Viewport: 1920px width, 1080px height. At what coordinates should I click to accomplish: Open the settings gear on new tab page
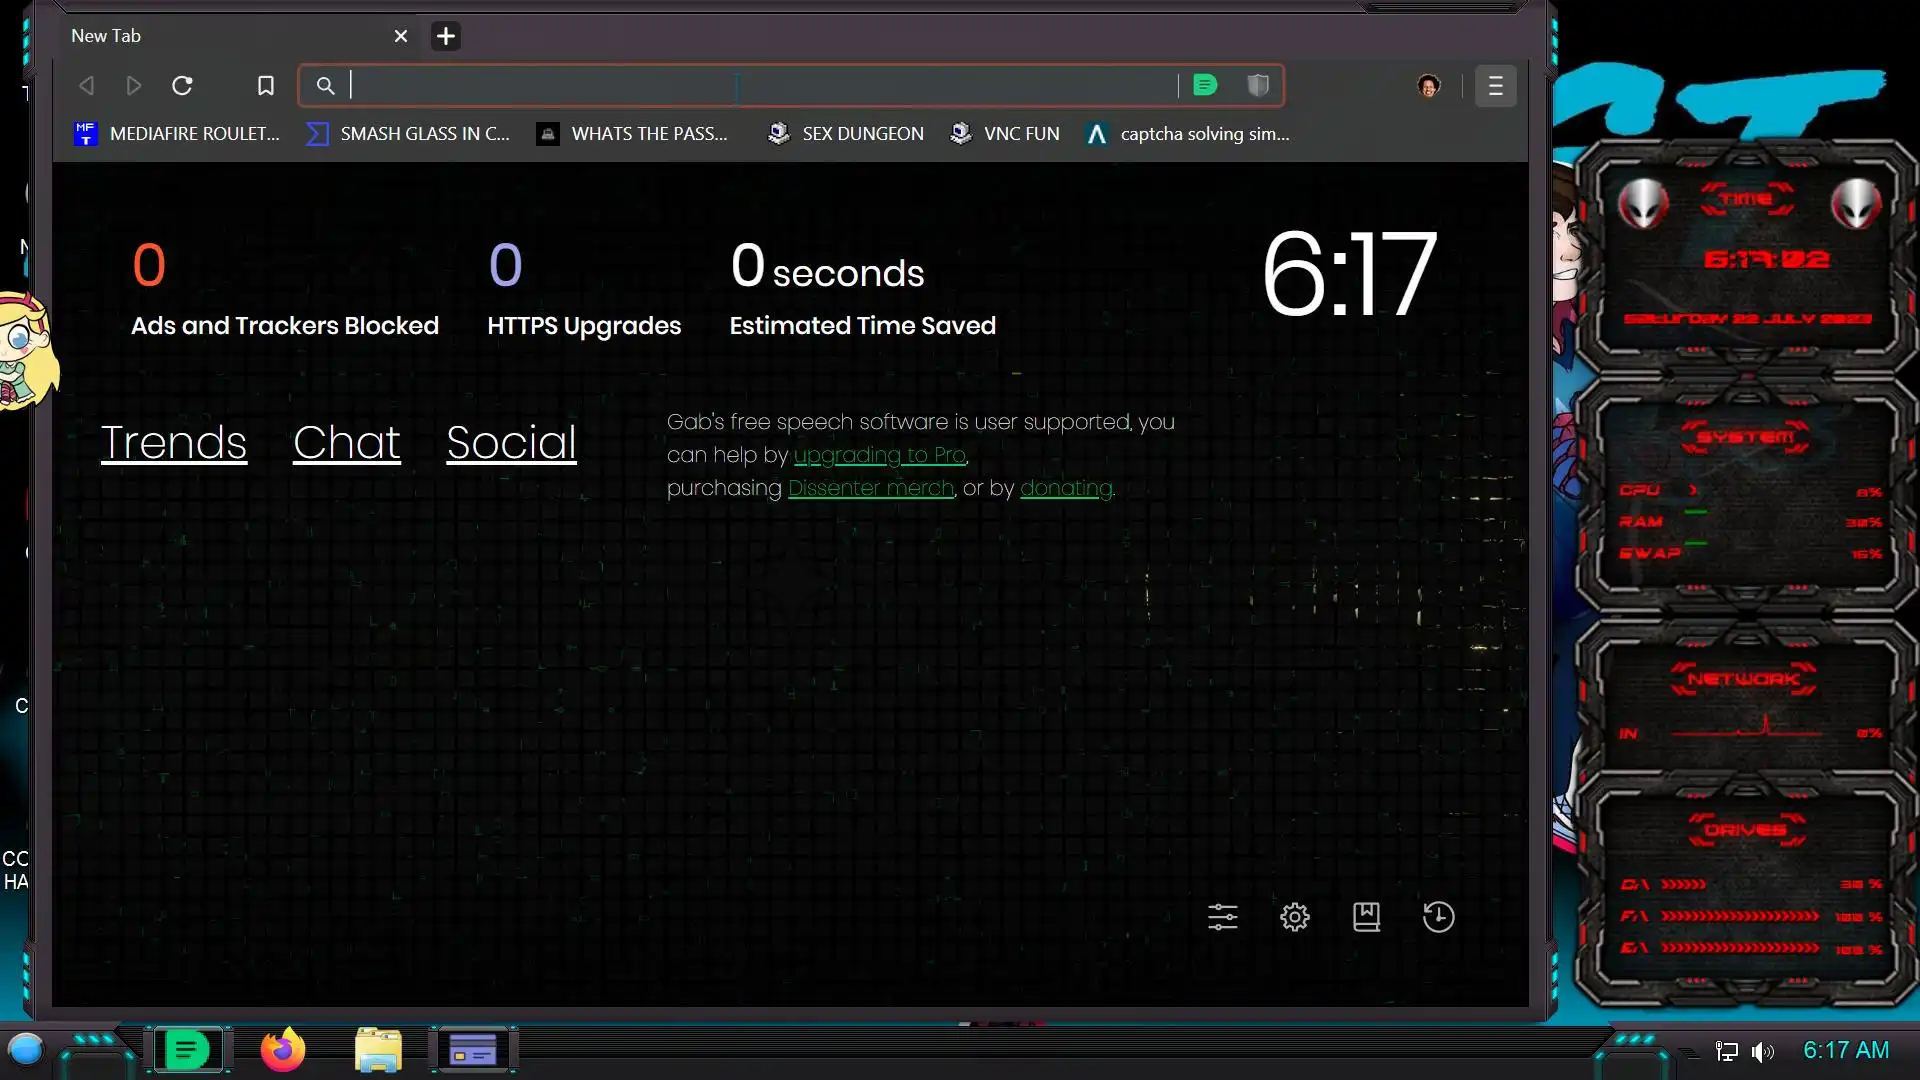click(1294, 917)
